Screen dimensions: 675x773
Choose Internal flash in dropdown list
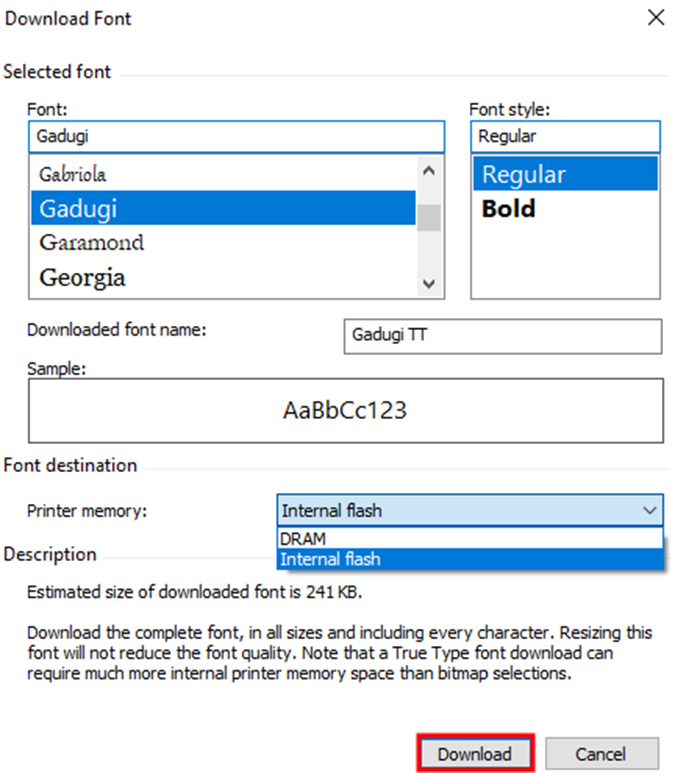click(x=469, y=559)
